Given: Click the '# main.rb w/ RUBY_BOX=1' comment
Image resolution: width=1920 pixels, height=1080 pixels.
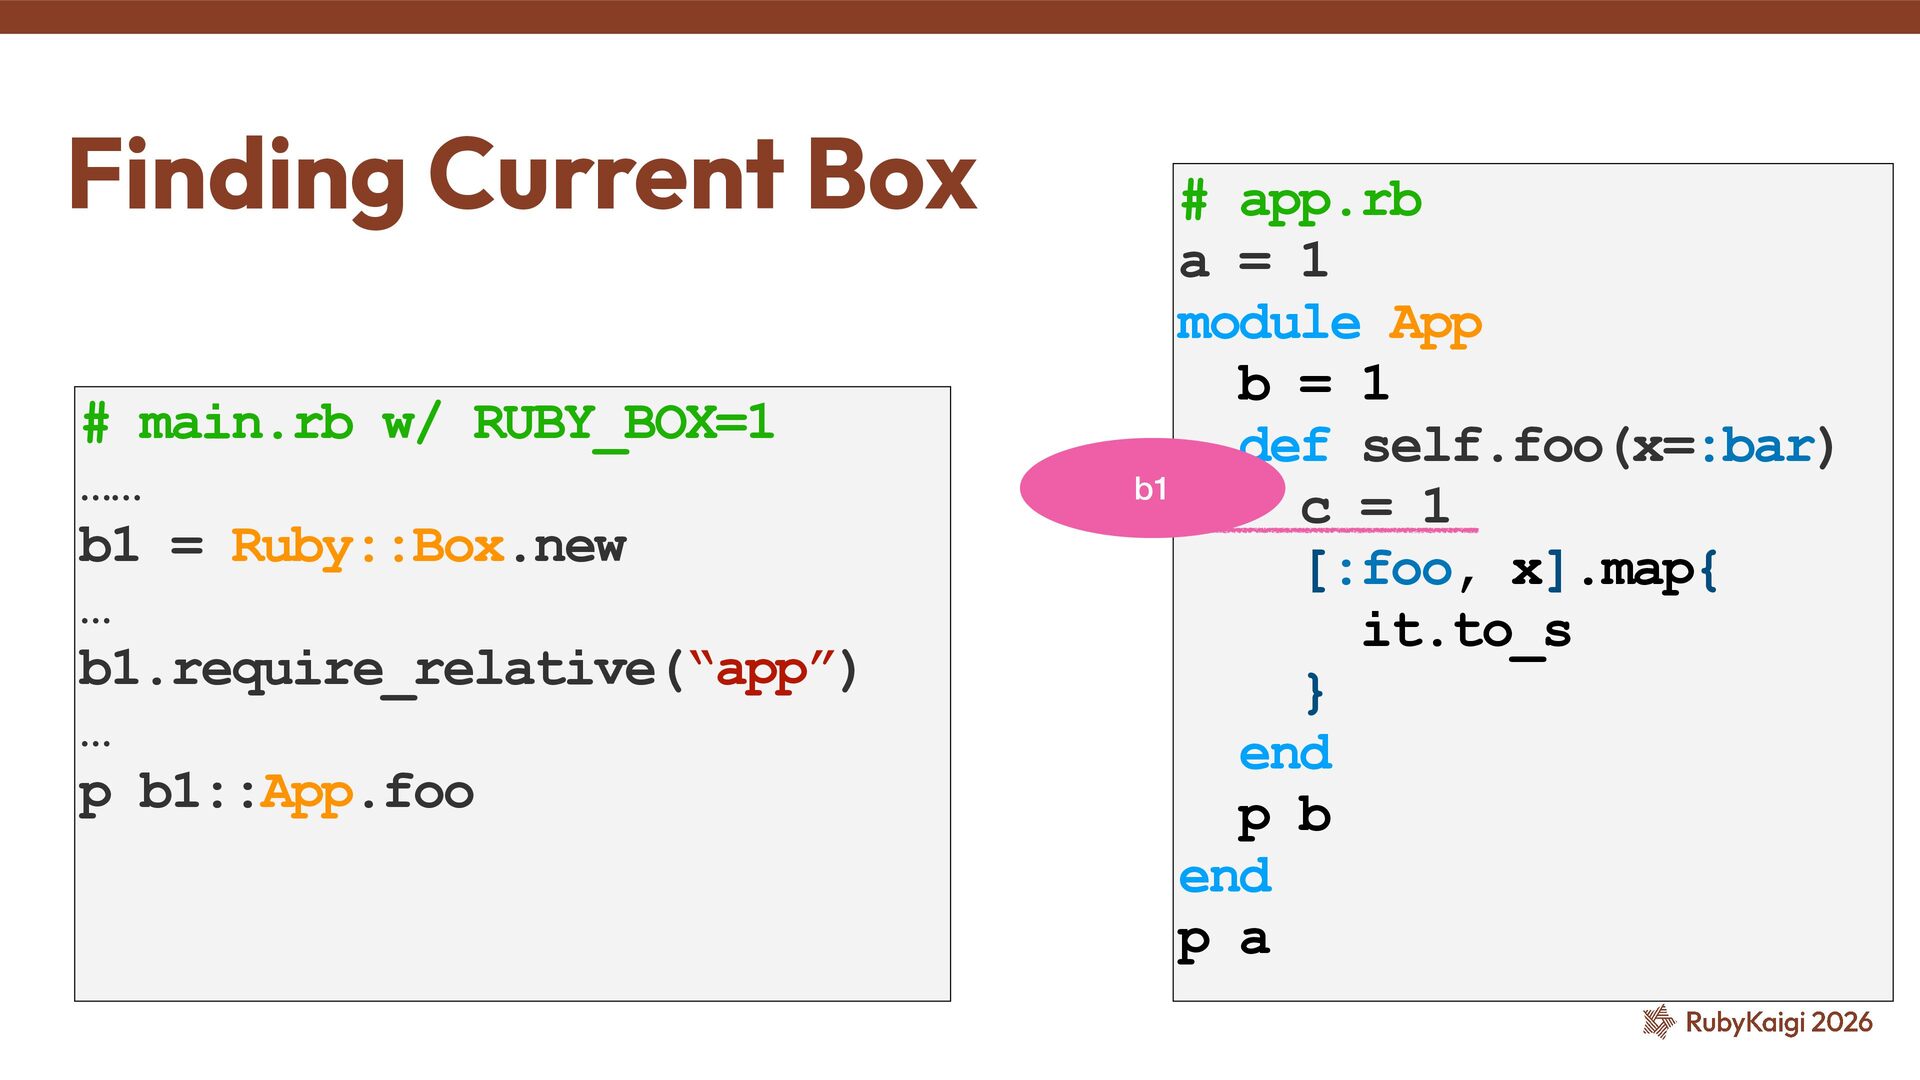Looking at the screenshot, I should pos(428,423).
